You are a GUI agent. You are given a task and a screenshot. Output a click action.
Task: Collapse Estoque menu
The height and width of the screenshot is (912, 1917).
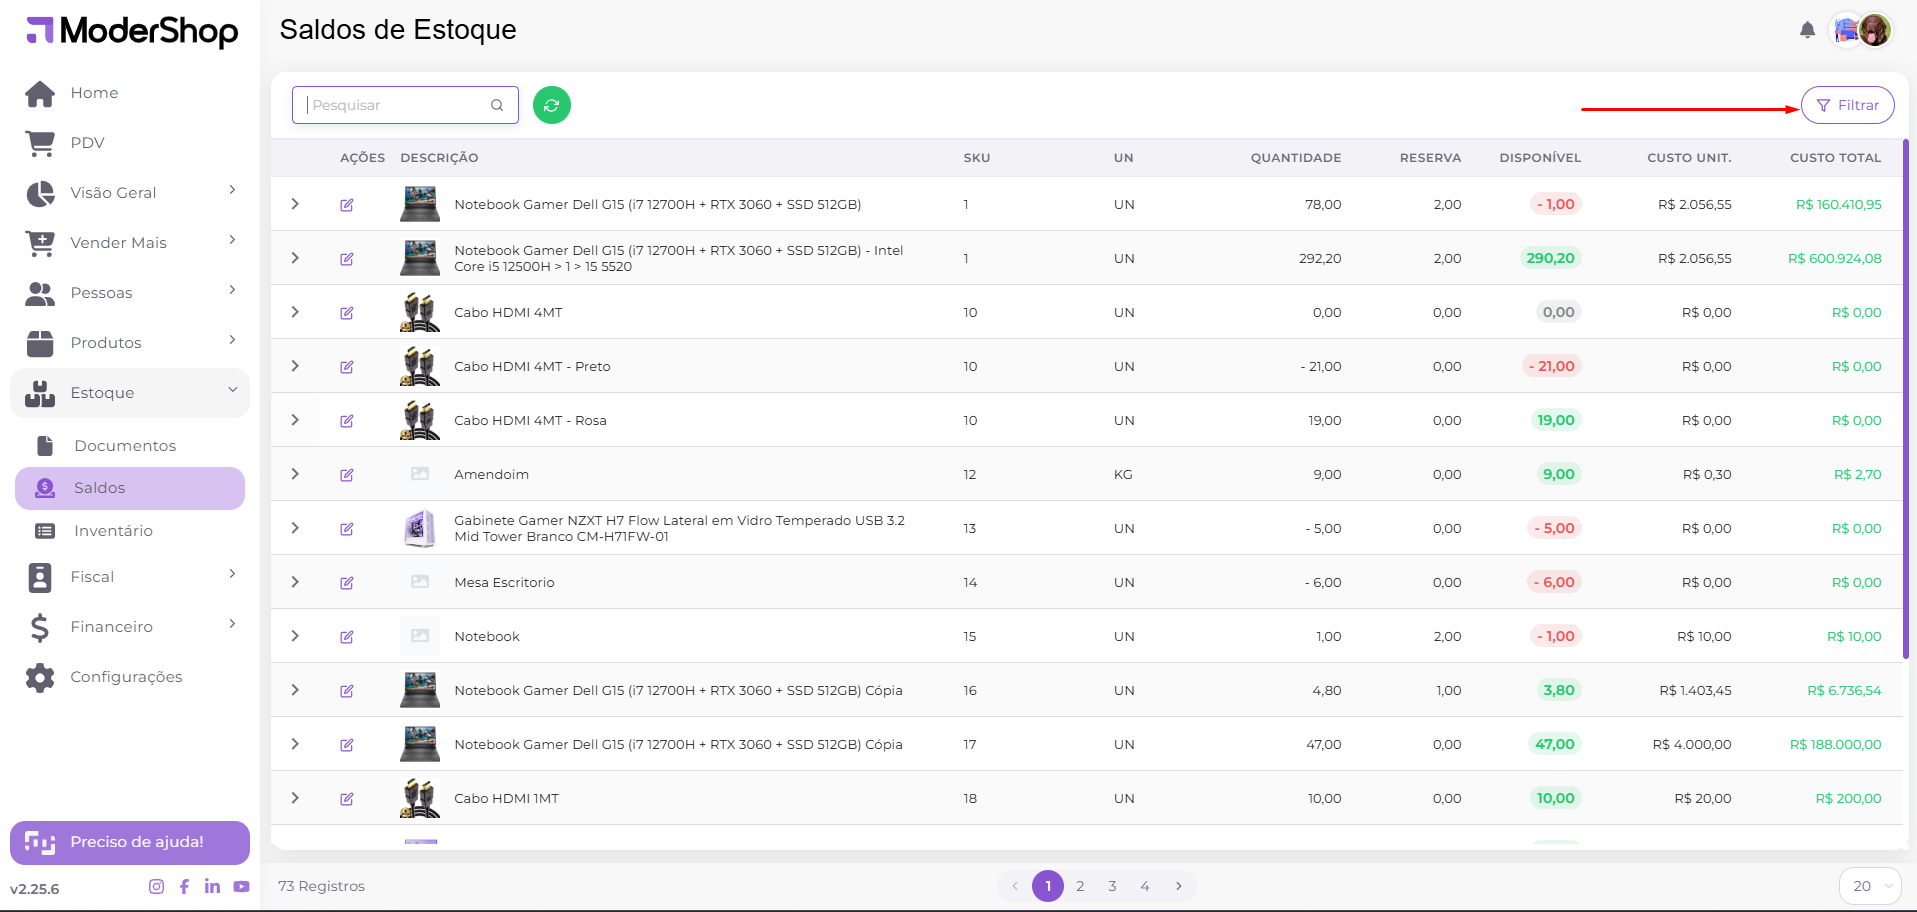tap(130, 393)
